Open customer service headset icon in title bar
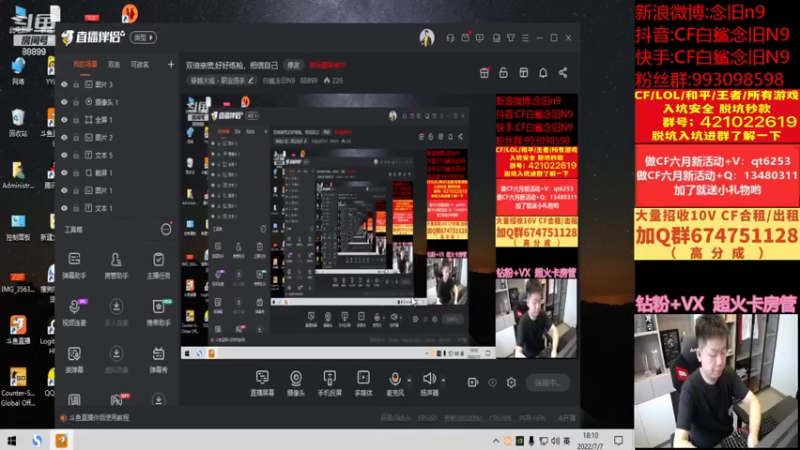The height and width of the screenshot is (450, 800). point(450,38)
